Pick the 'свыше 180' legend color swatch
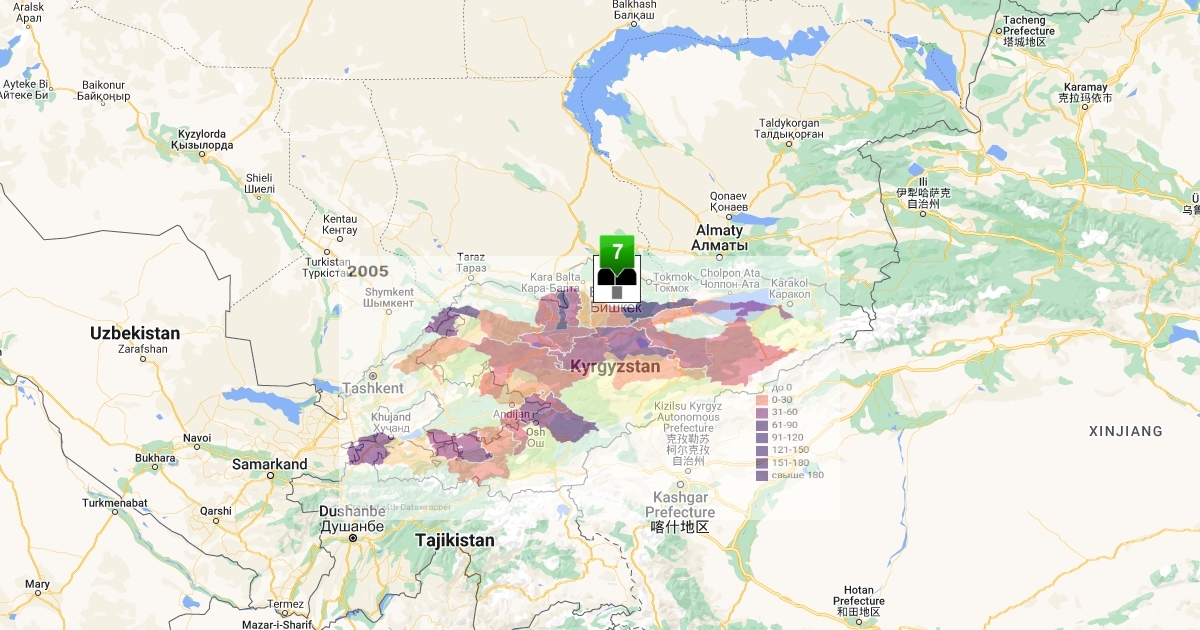This screenshot has width=1200, height=630. point(762,475)
